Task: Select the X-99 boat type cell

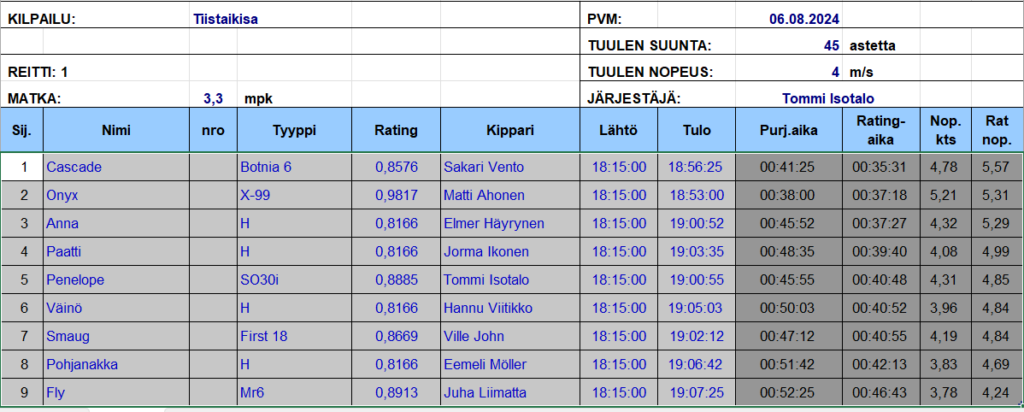Action: [295, 195]
